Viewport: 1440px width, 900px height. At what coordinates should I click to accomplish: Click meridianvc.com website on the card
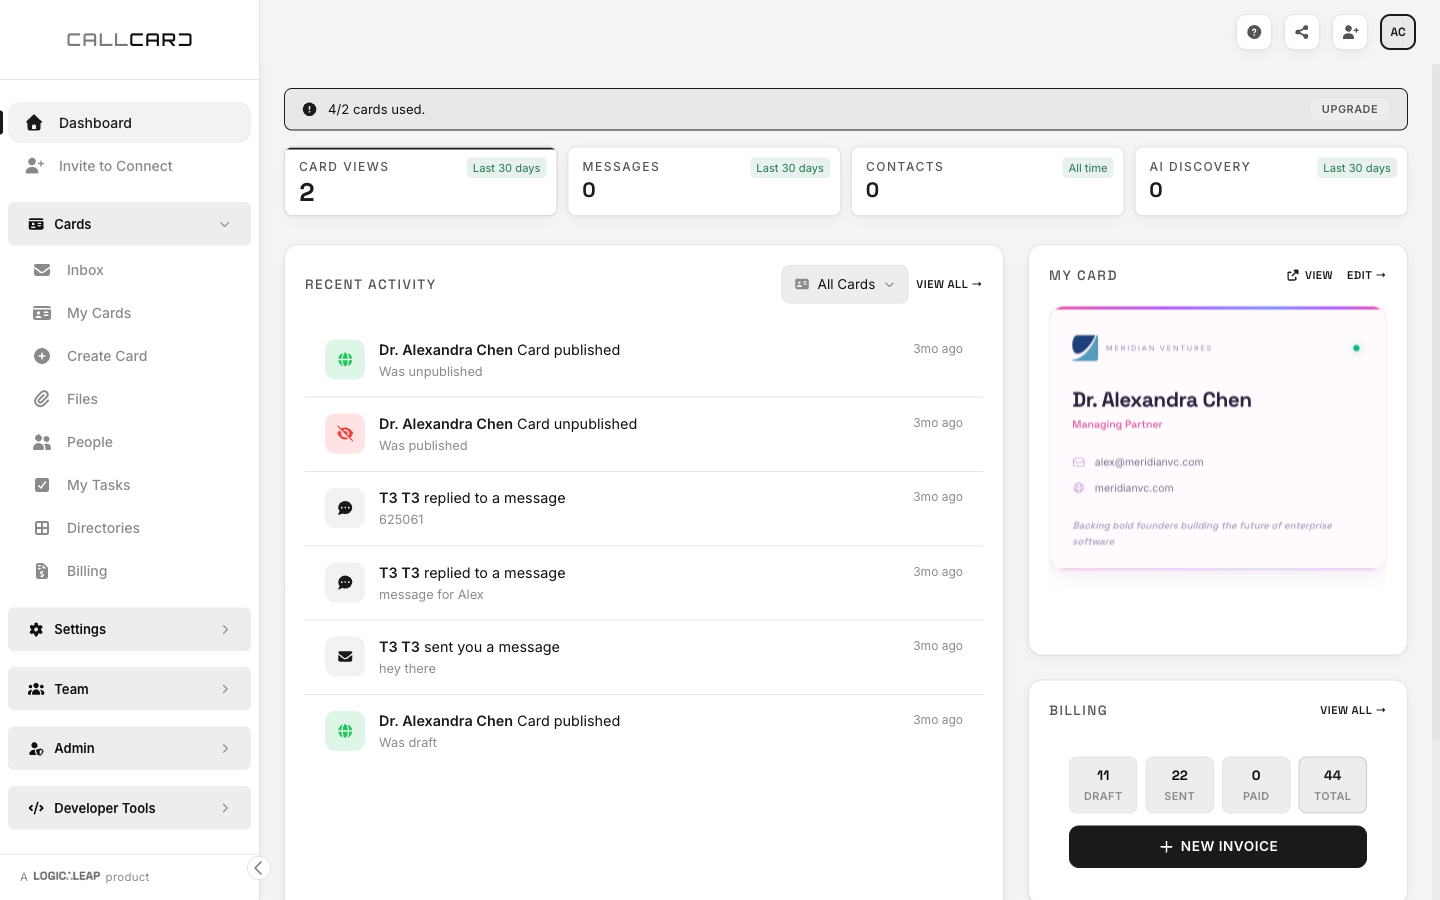[x=1134, y=488]
